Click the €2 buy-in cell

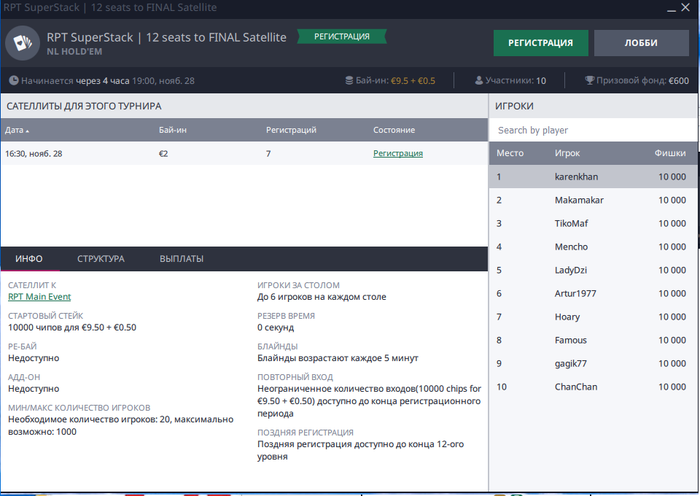click(163, 154)
